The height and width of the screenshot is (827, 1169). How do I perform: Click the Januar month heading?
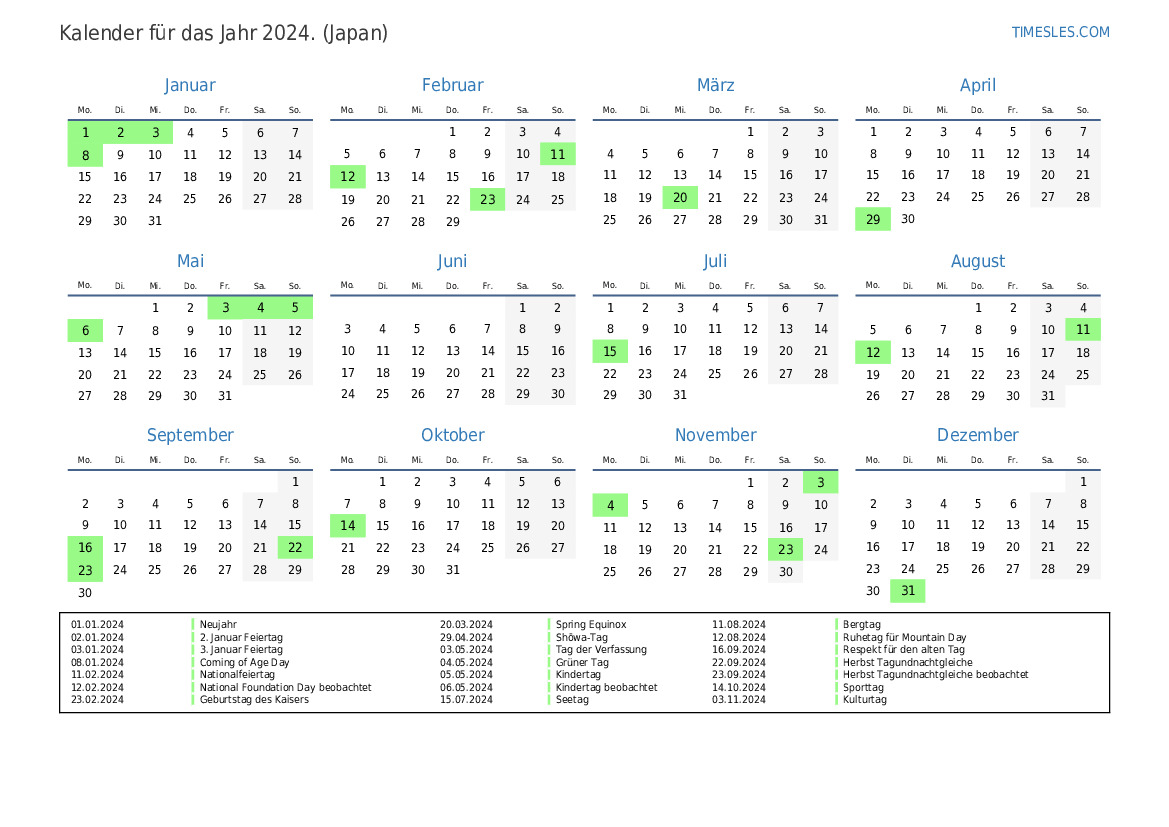190,86
